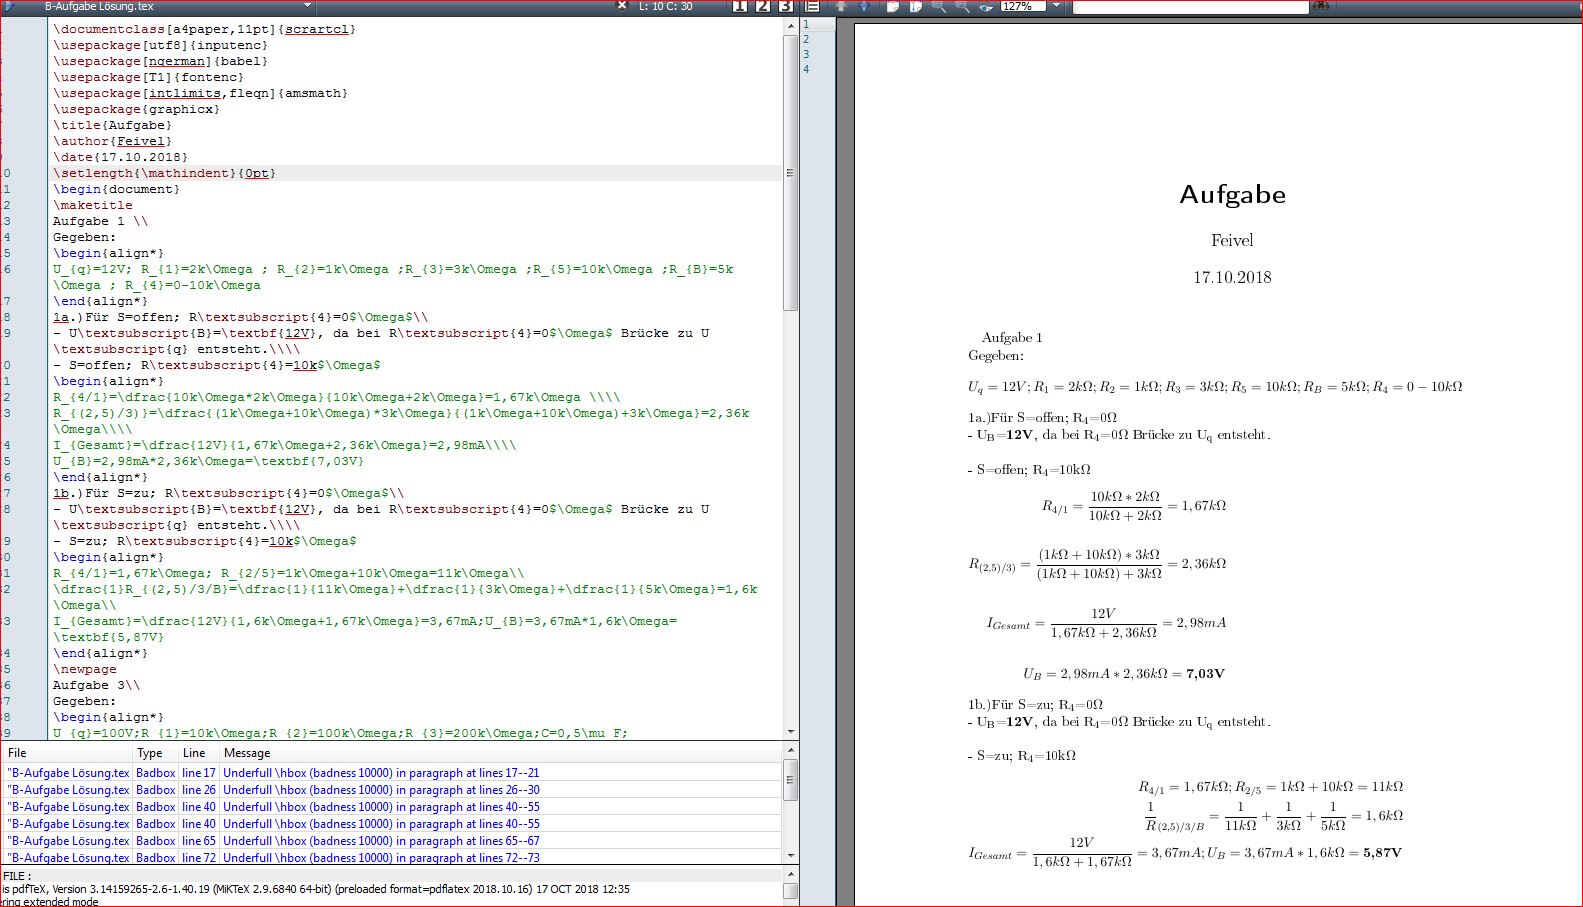Viewport: 1583px width, 907px height.
Task: Jump to bookmark 1
Action: (740, 6)
